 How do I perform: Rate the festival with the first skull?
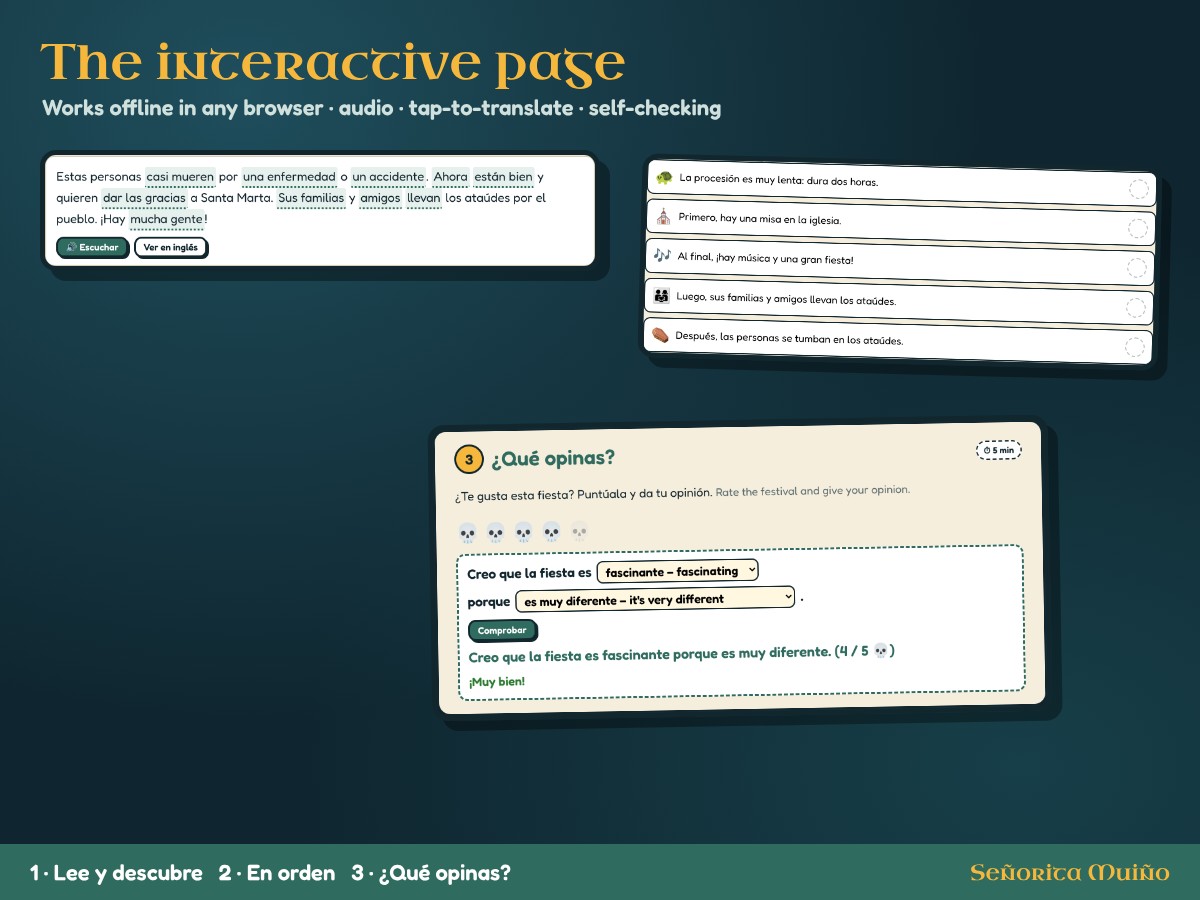pos(468,533)
